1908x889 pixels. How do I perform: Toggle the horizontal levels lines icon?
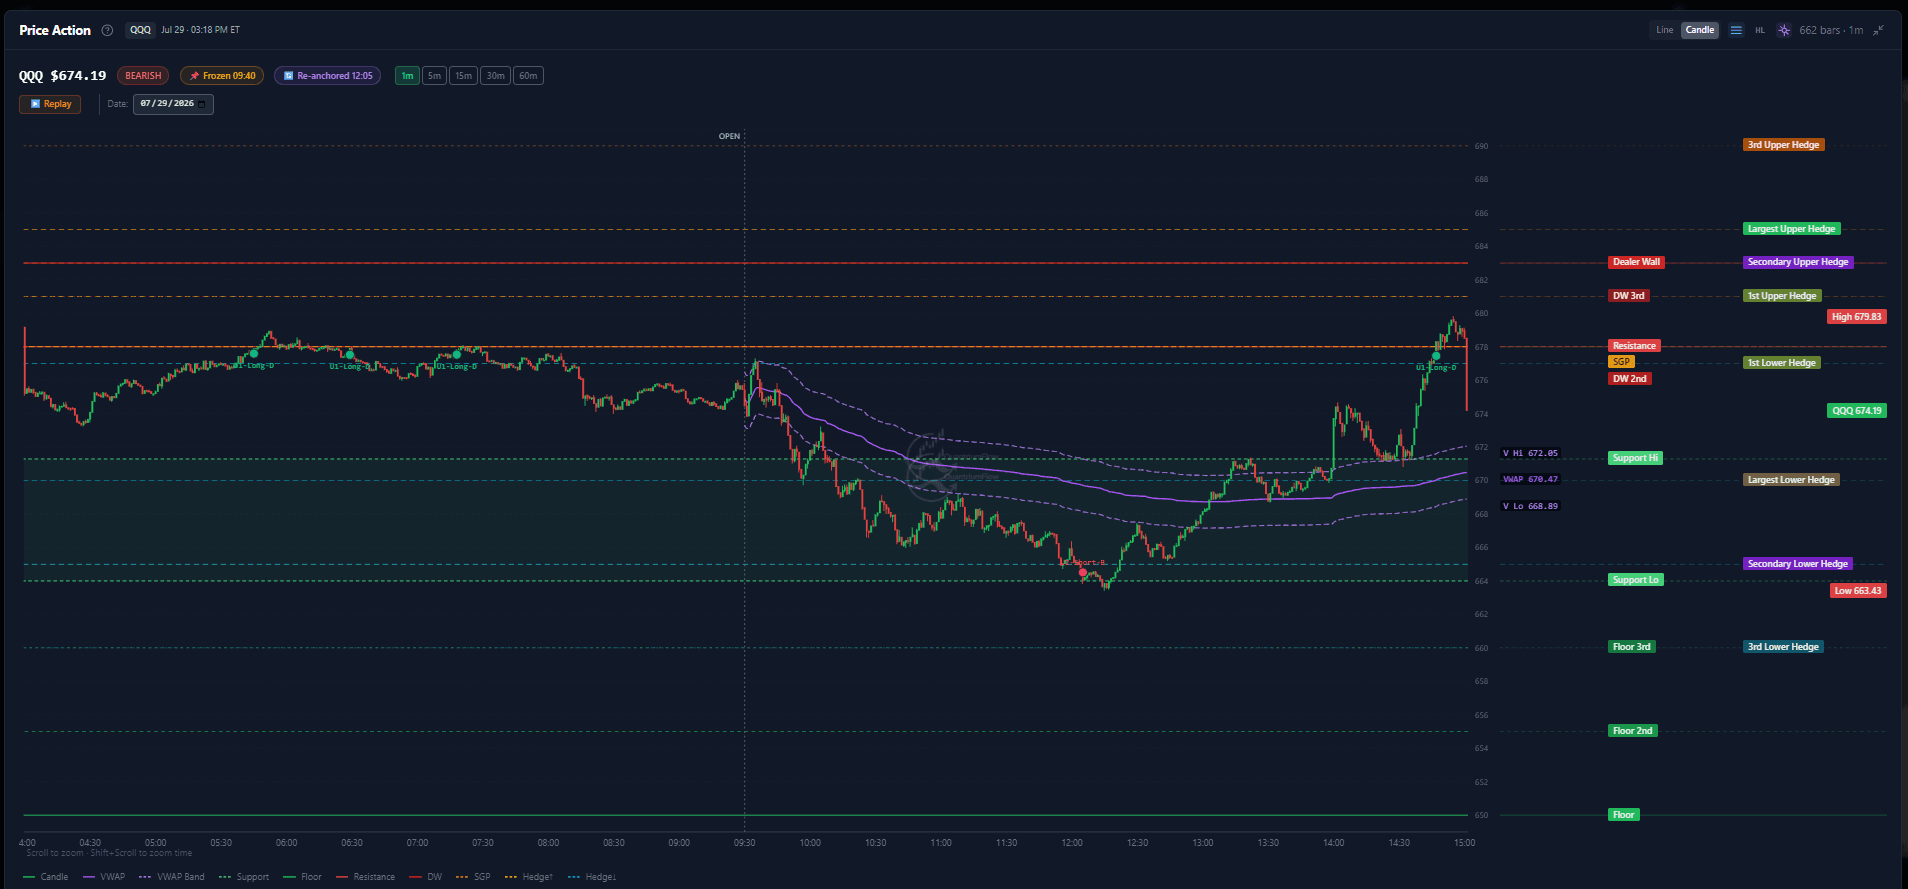1736,30
